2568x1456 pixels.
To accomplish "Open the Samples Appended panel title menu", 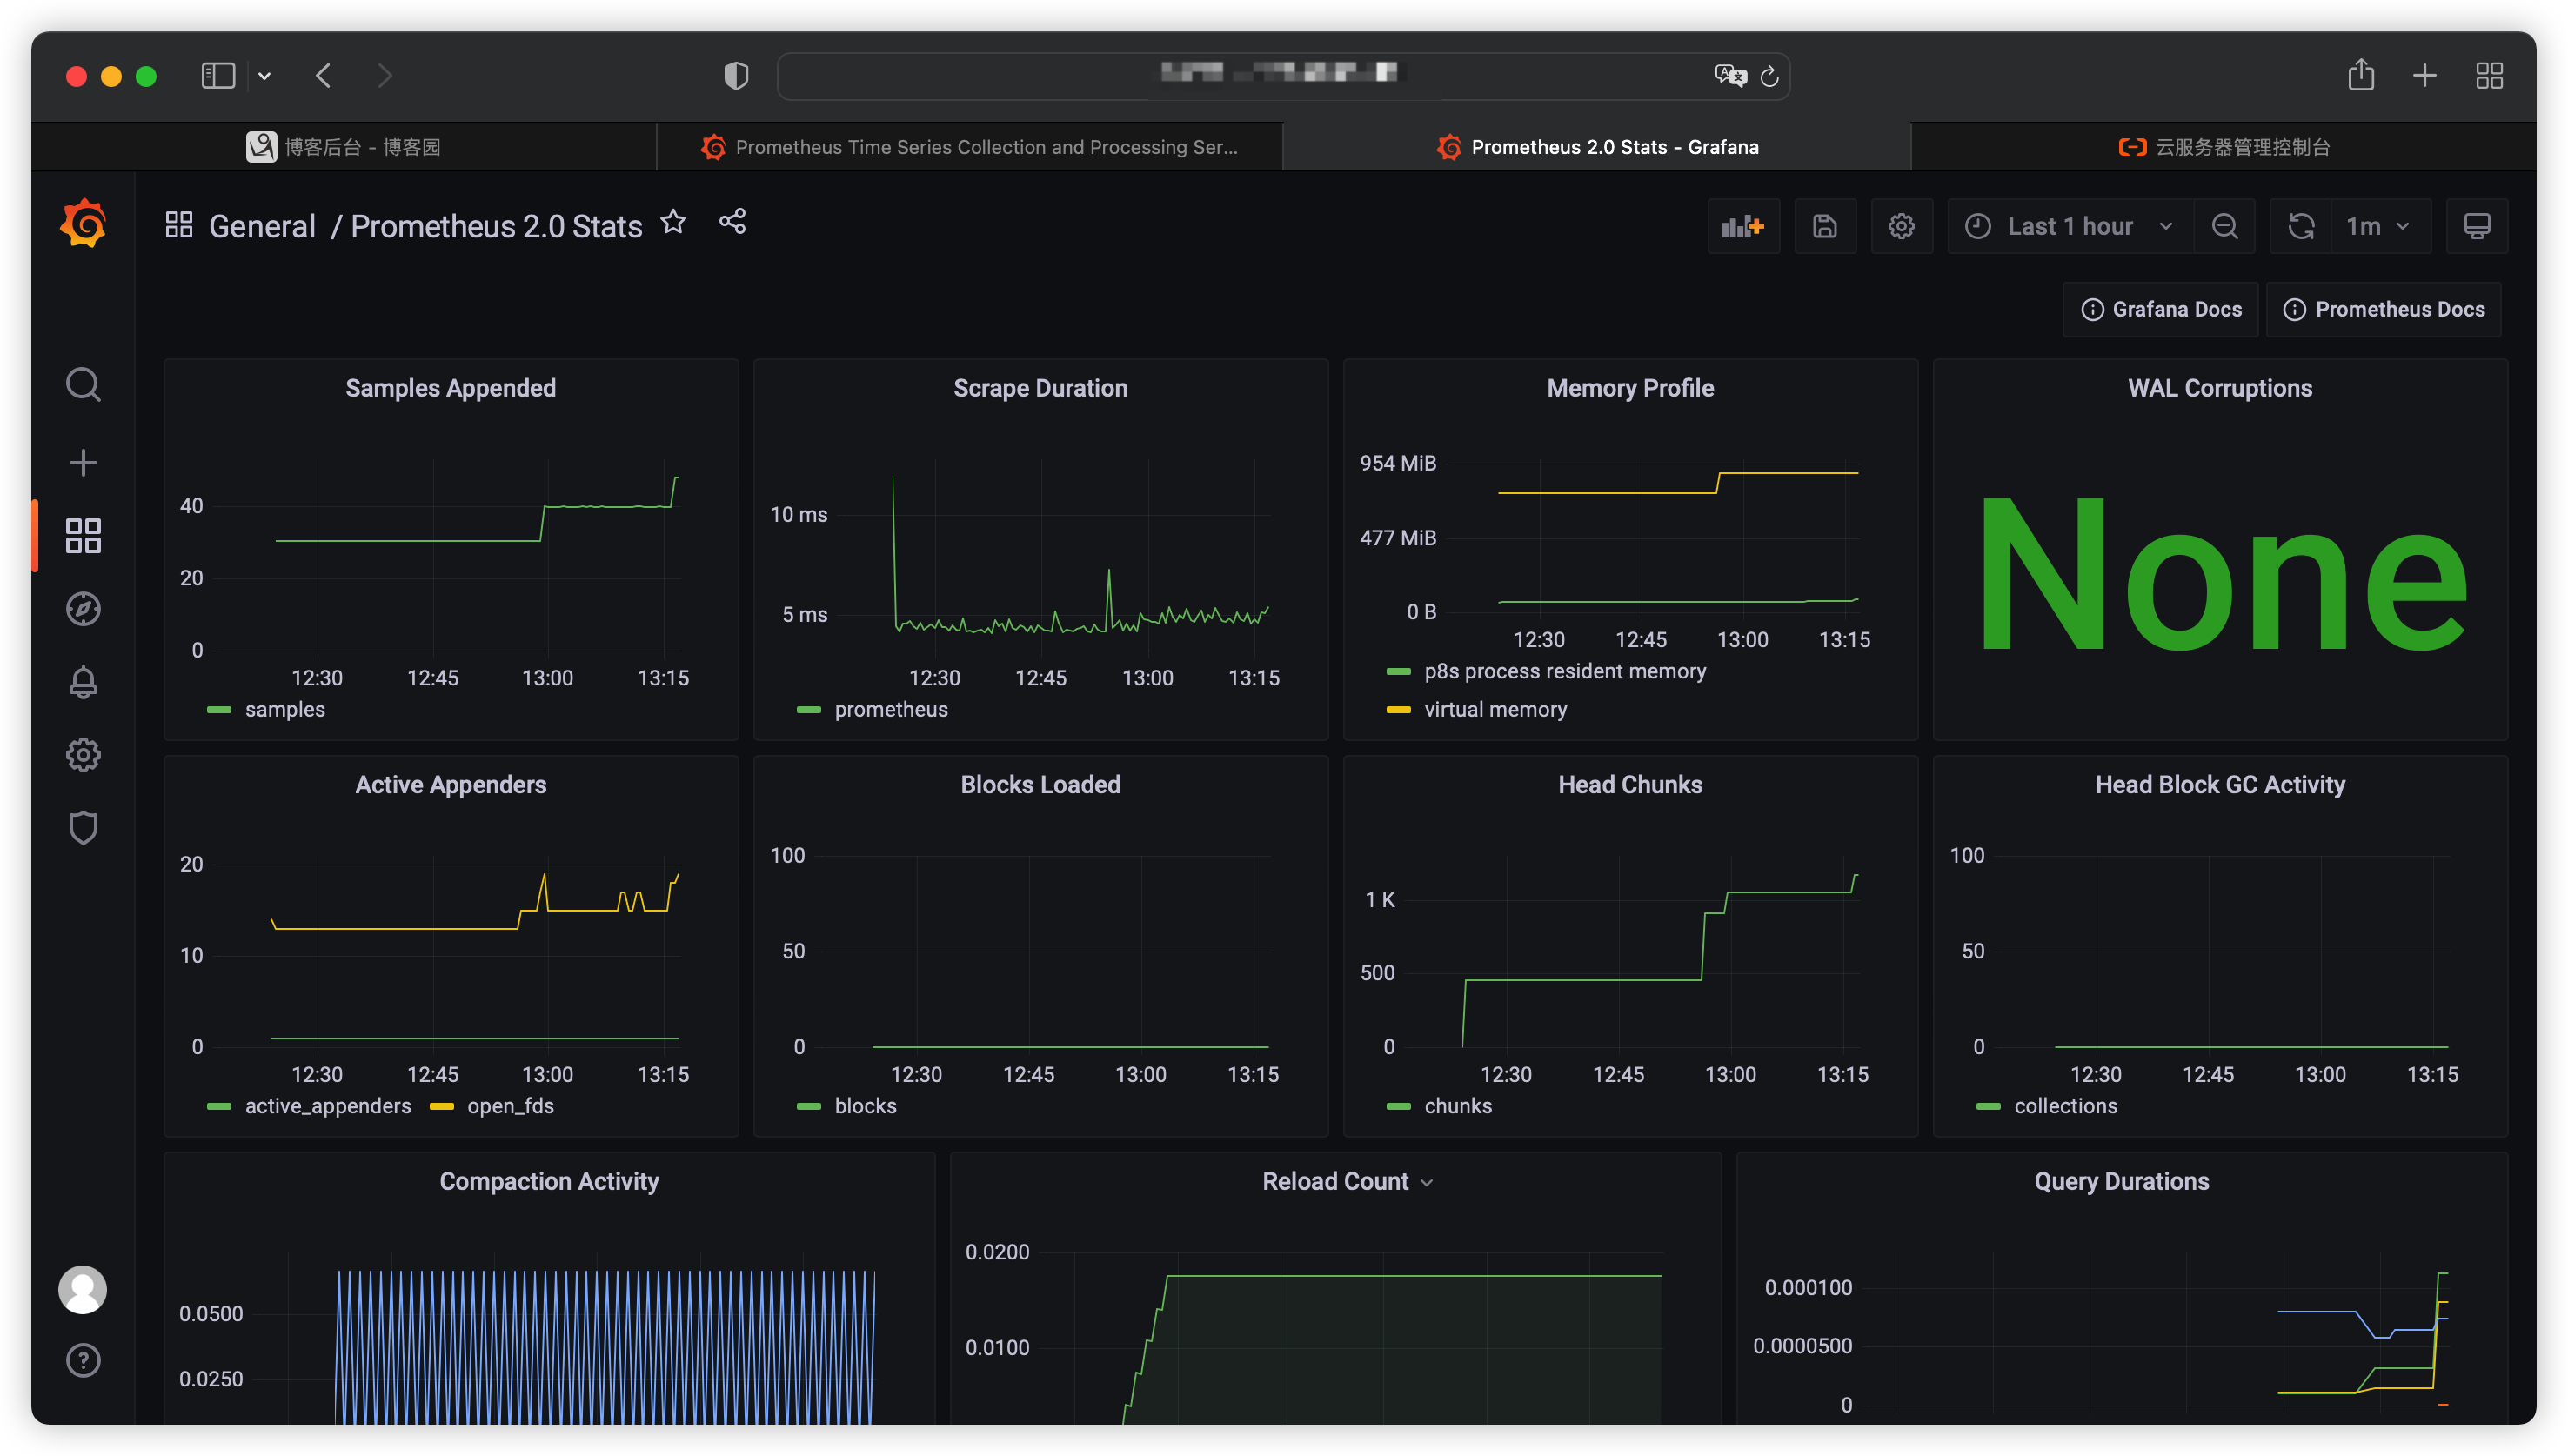I will [x=451, y=388].
